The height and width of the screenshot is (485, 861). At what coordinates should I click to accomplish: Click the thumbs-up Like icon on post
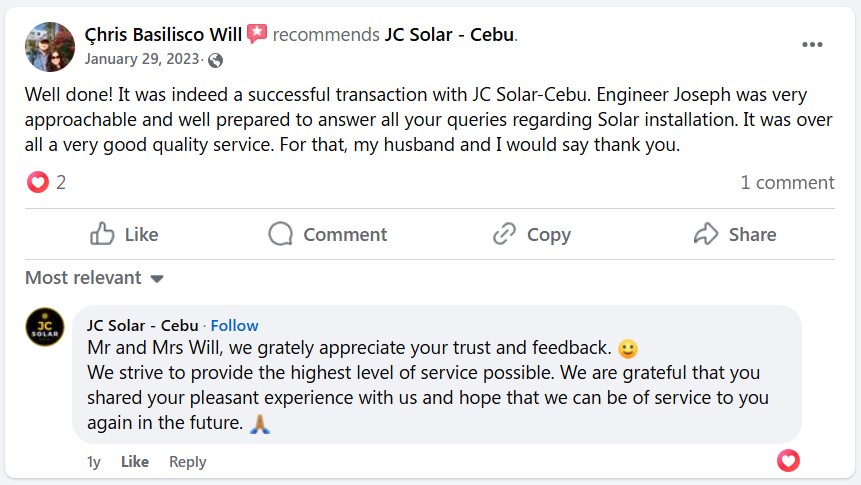click(x=102, y=234)
